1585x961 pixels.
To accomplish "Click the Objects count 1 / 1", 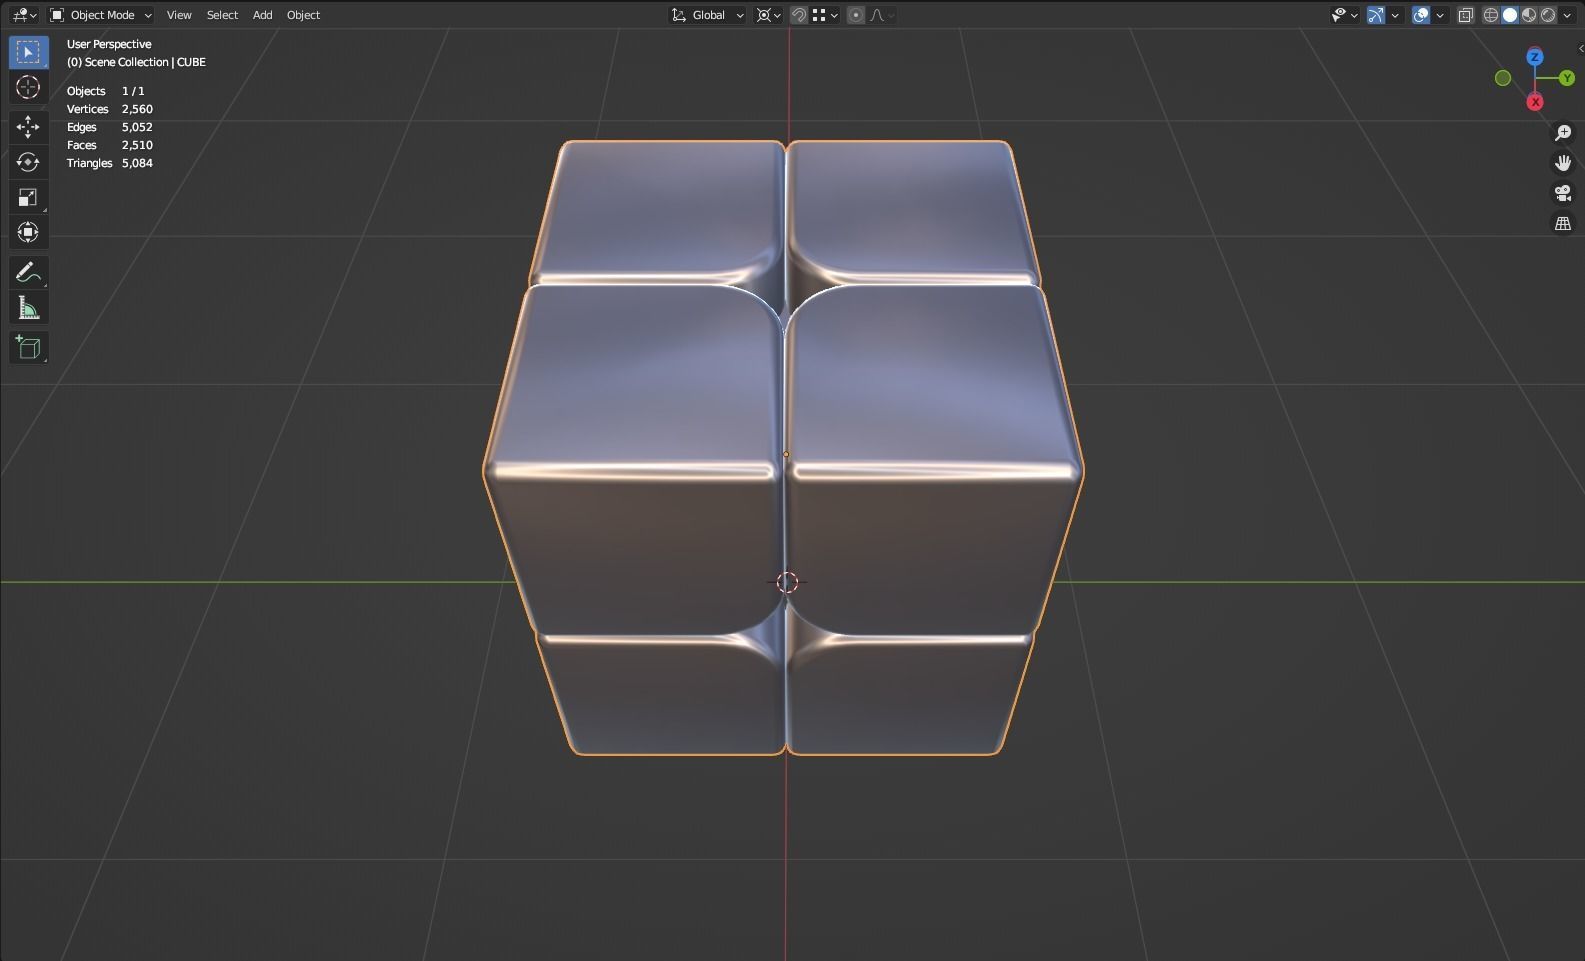I will pyautogui.click(x=133, y=91).
